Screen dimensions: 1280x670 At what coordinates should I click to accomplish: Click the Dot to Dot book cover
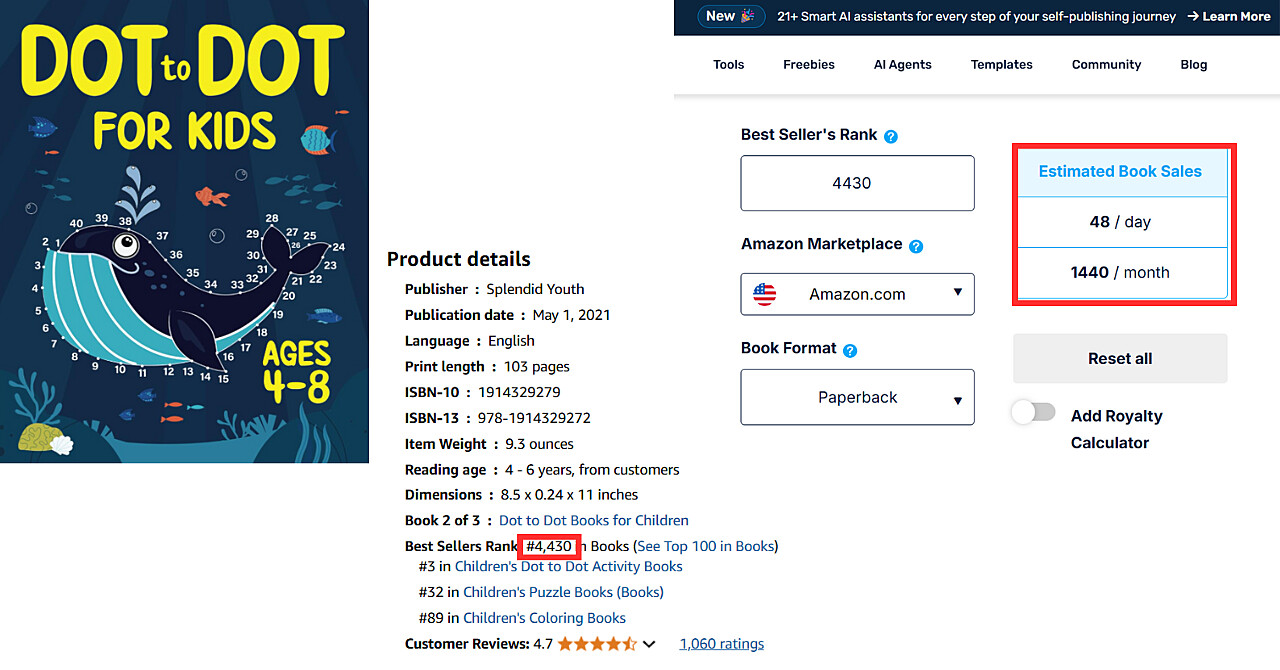[184, 231]
